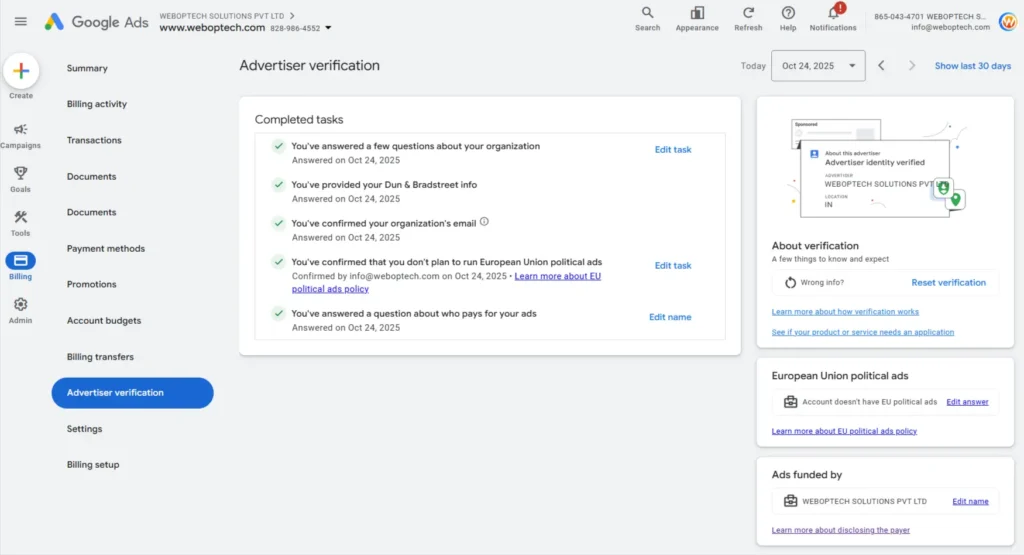Go to the previous date period arrow
Image resolution: width=1024 pixels, height=555 pixels.
[x=881, y=65]
